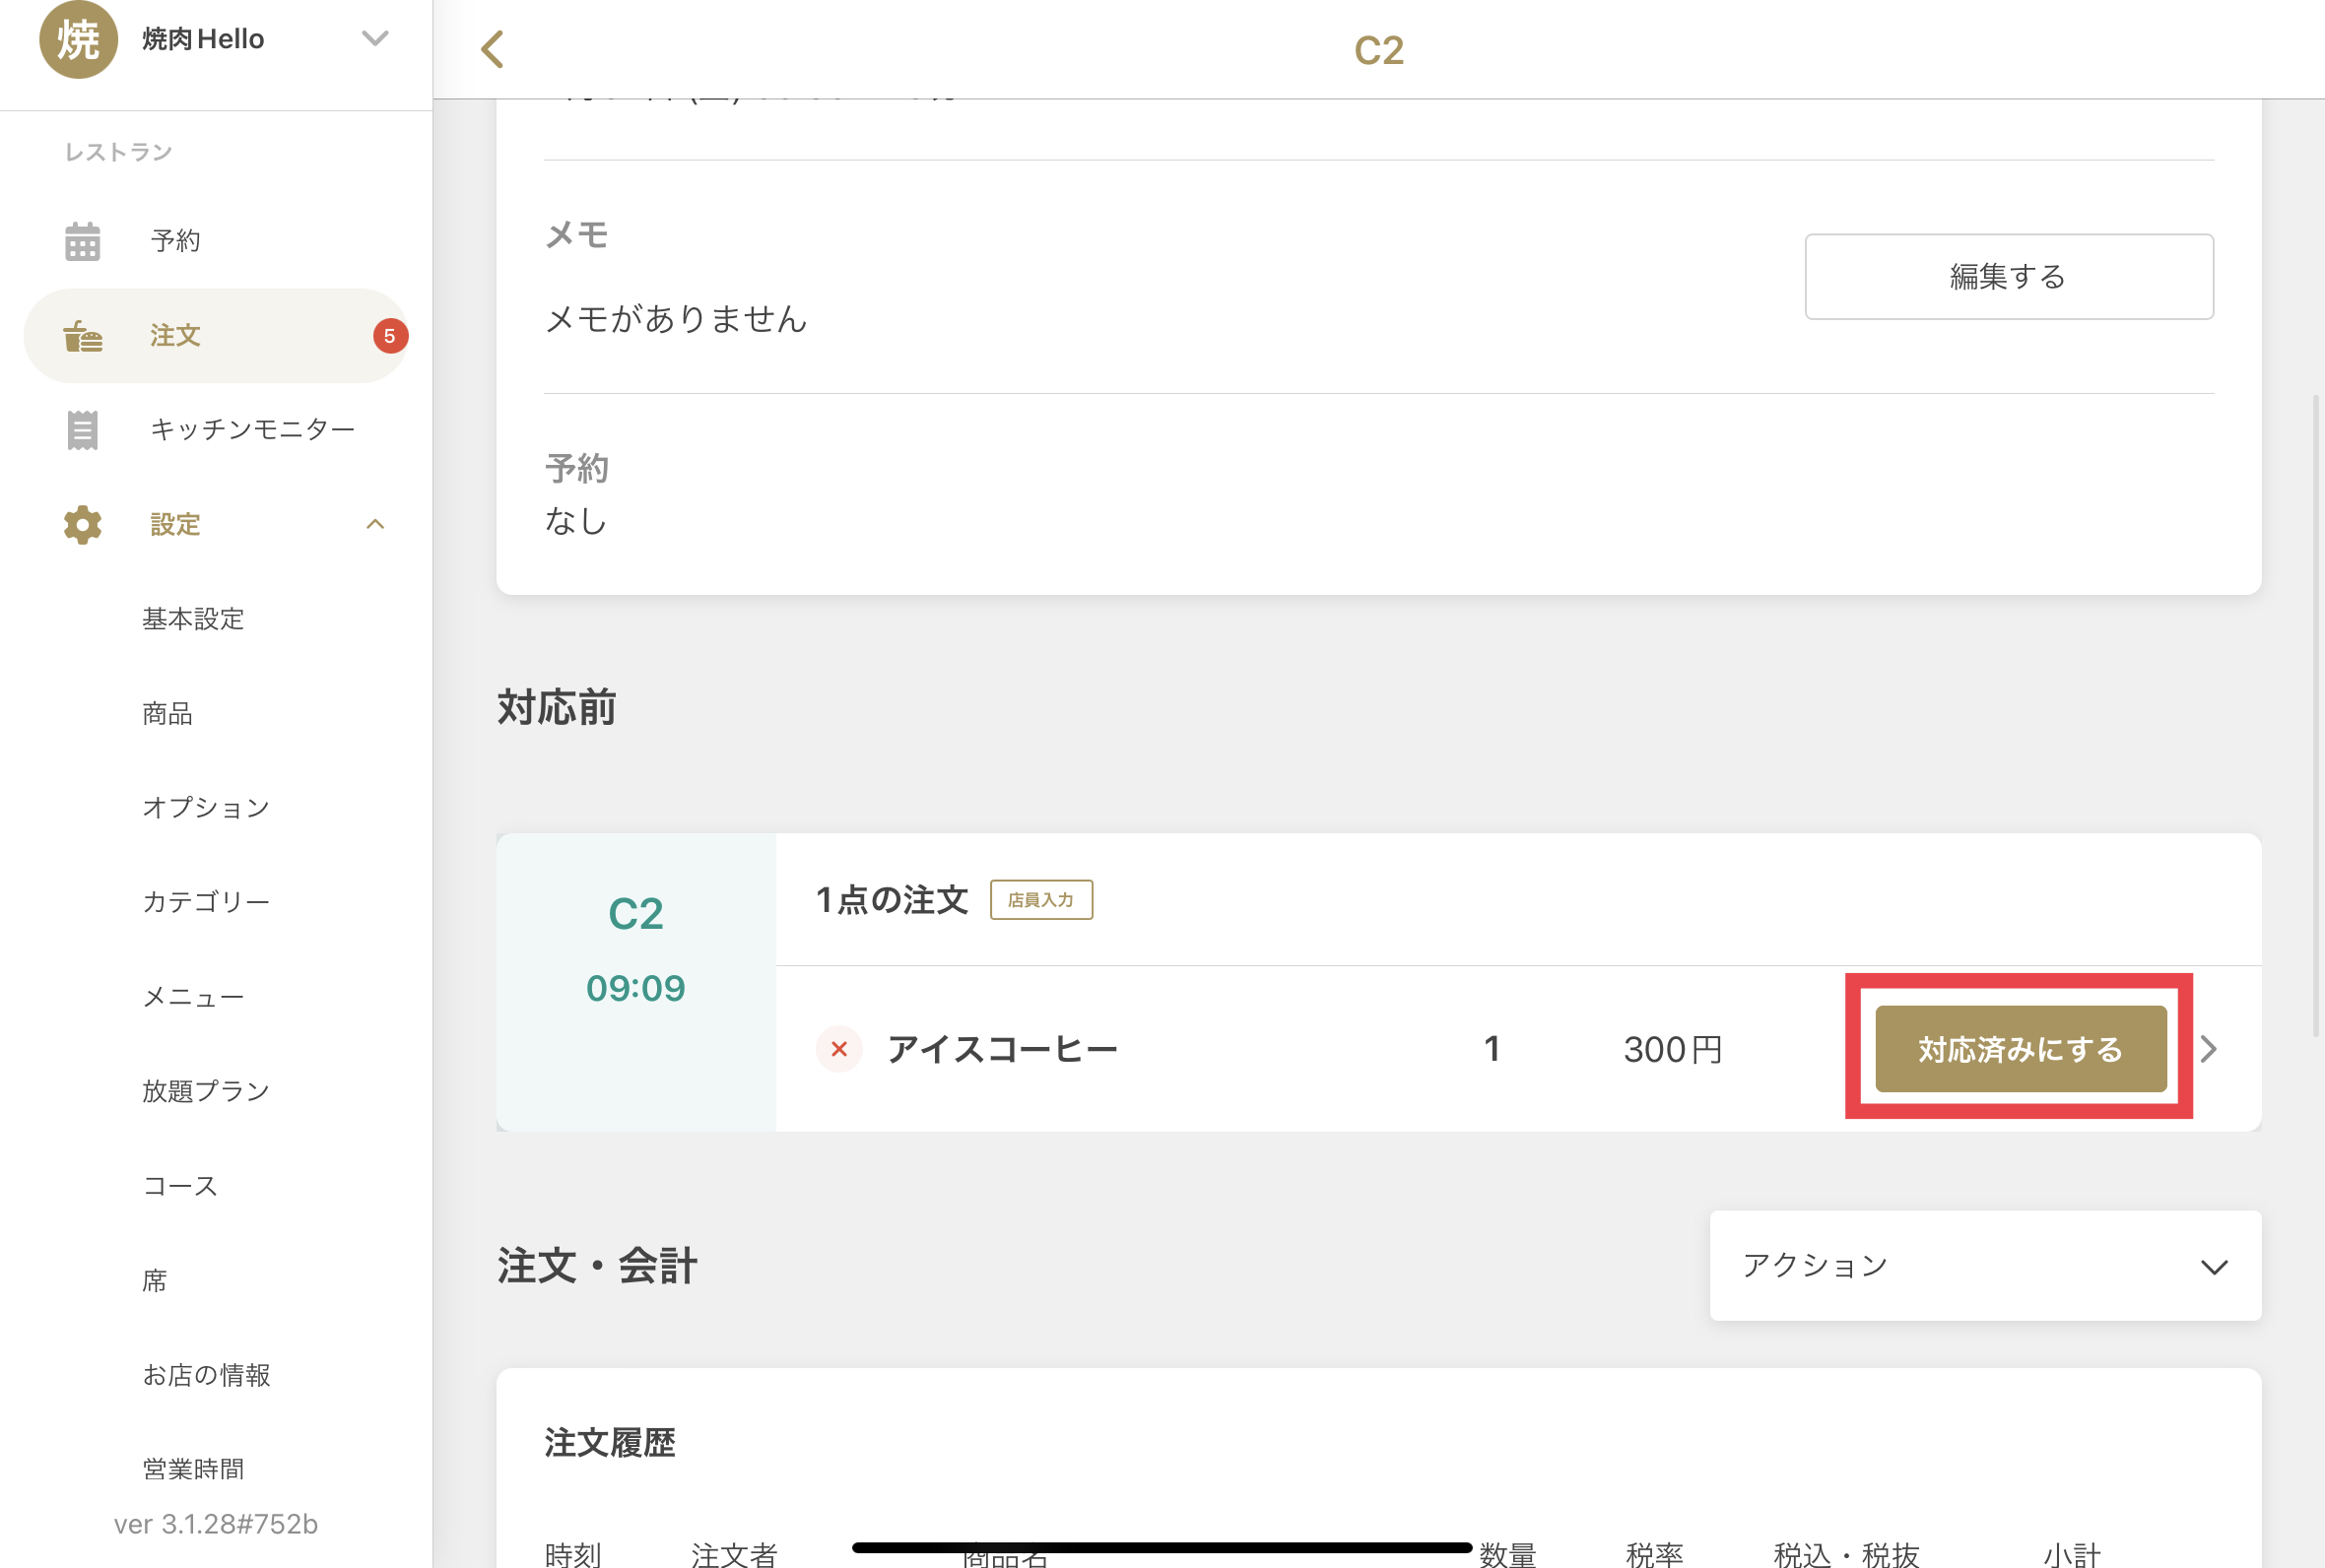Click the メモがありません text

coord(675,319)
